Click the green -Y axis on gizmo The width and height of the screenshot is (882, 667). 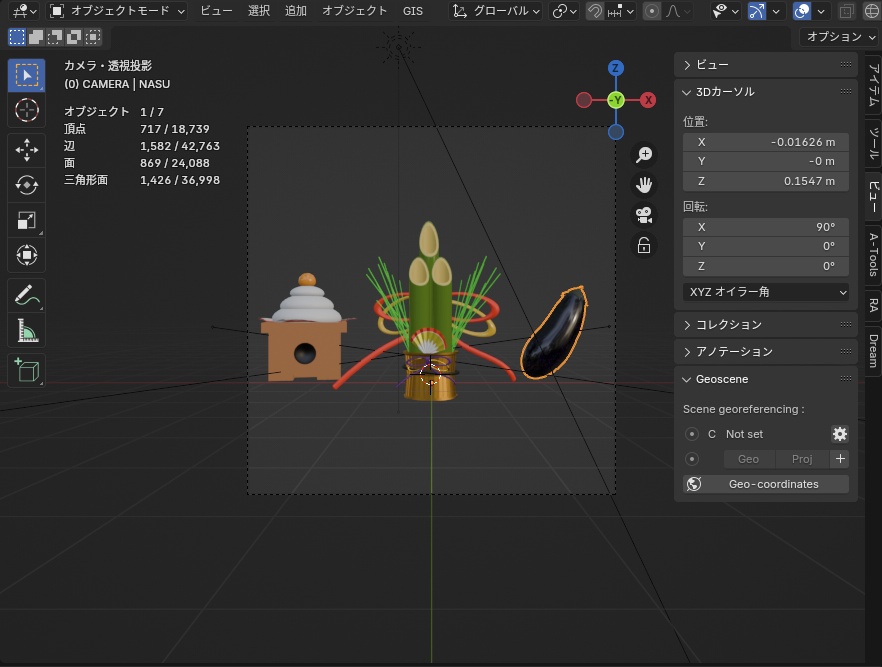[616, 100]
